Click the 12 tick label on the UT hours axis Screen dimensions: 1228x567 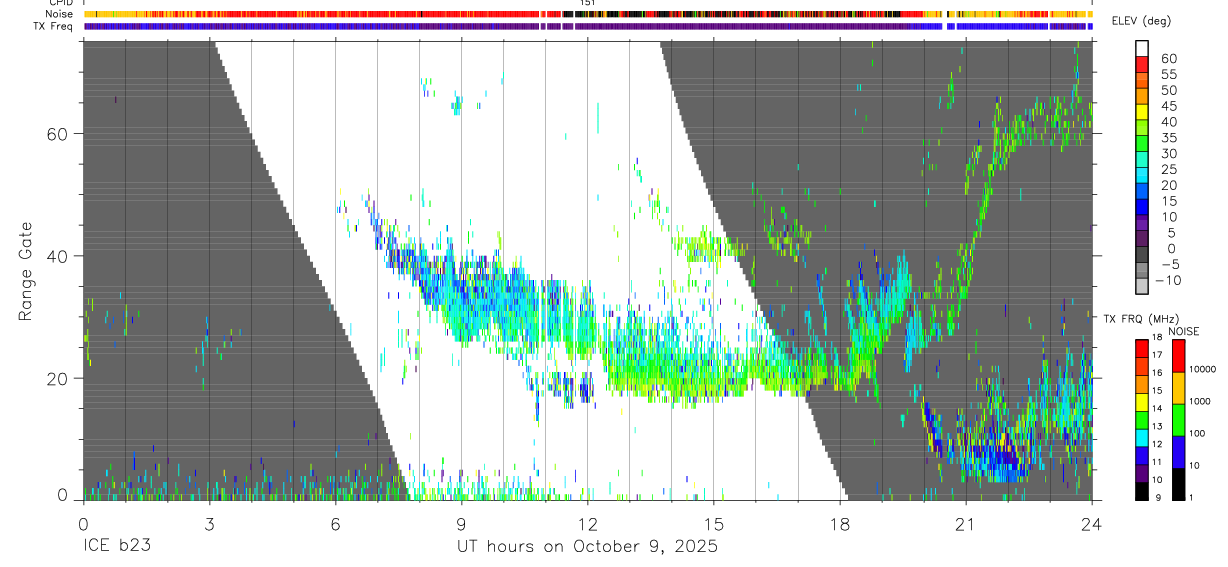[x=587, y=523]
